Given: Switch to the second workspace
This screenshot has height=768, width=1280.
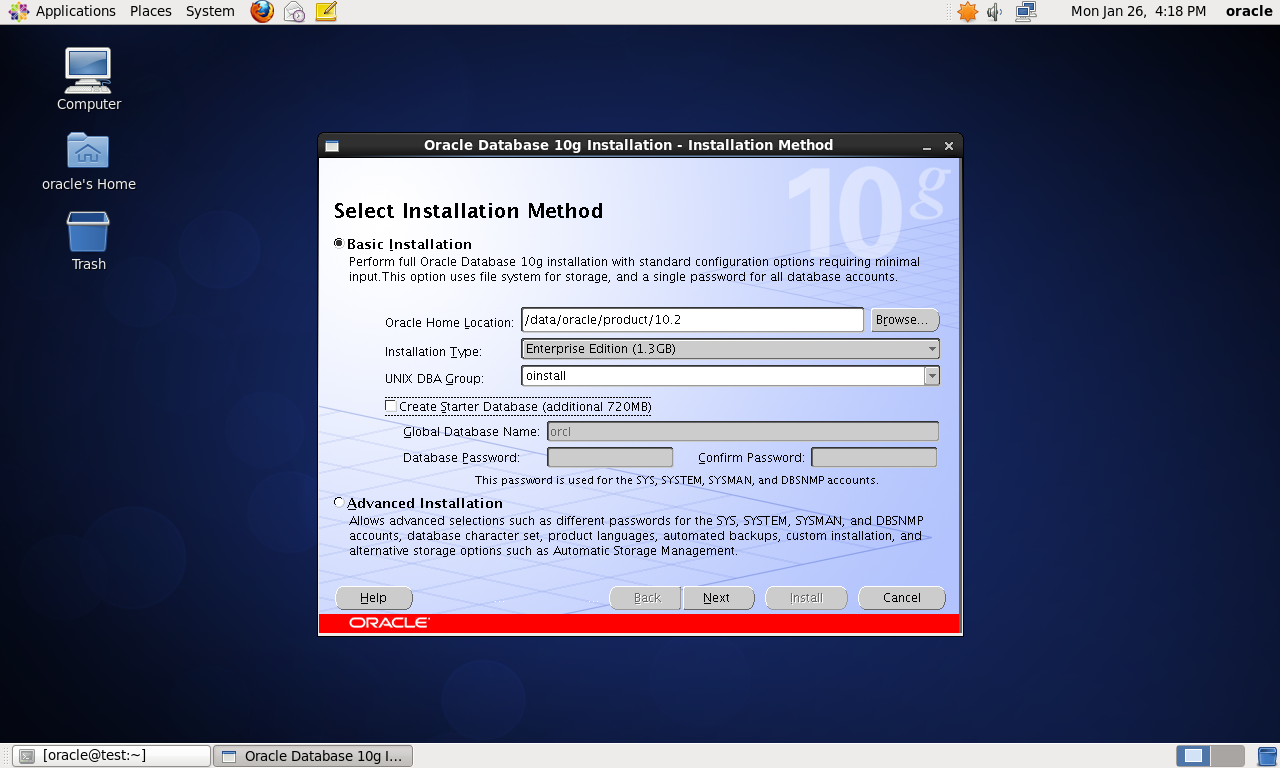Looking at the screenshot, I should [x=1228, y=756].
